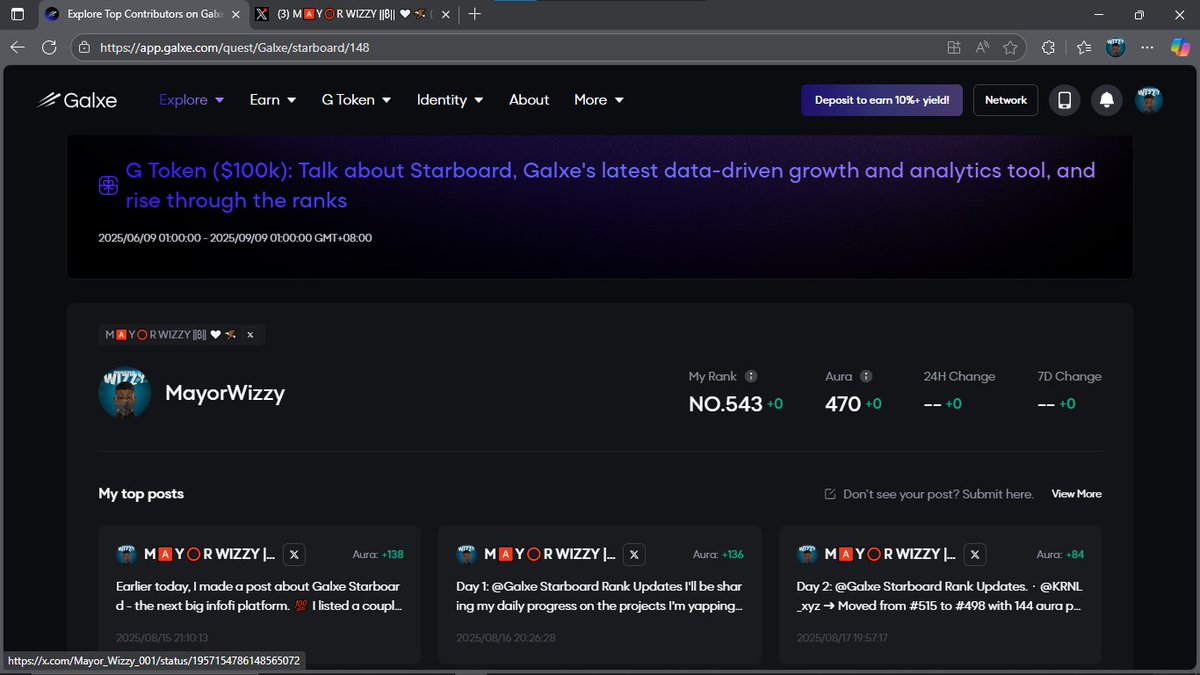Viewport: 1200px width, 675px height.
Task: Open X icon on the Aura +138 post
Action: pyautogui.click(x=294, y=554)
